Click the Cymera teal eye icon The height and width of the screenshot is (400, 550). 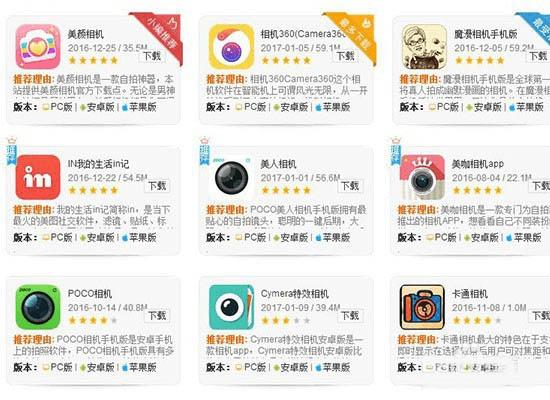click(x=232, y=307)
